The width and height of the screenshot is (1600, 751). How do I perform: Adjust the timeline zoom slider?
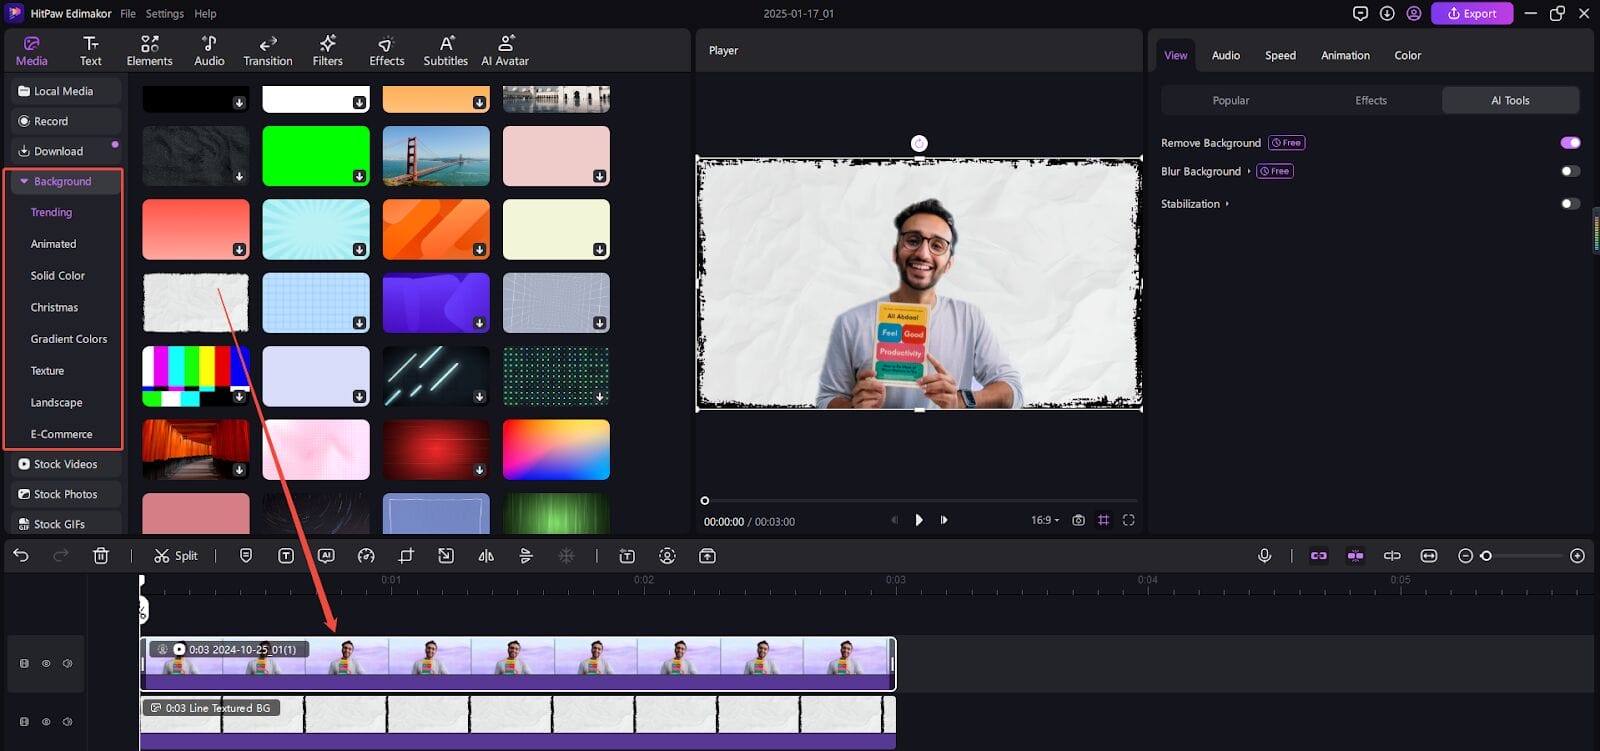[1486, 556]
